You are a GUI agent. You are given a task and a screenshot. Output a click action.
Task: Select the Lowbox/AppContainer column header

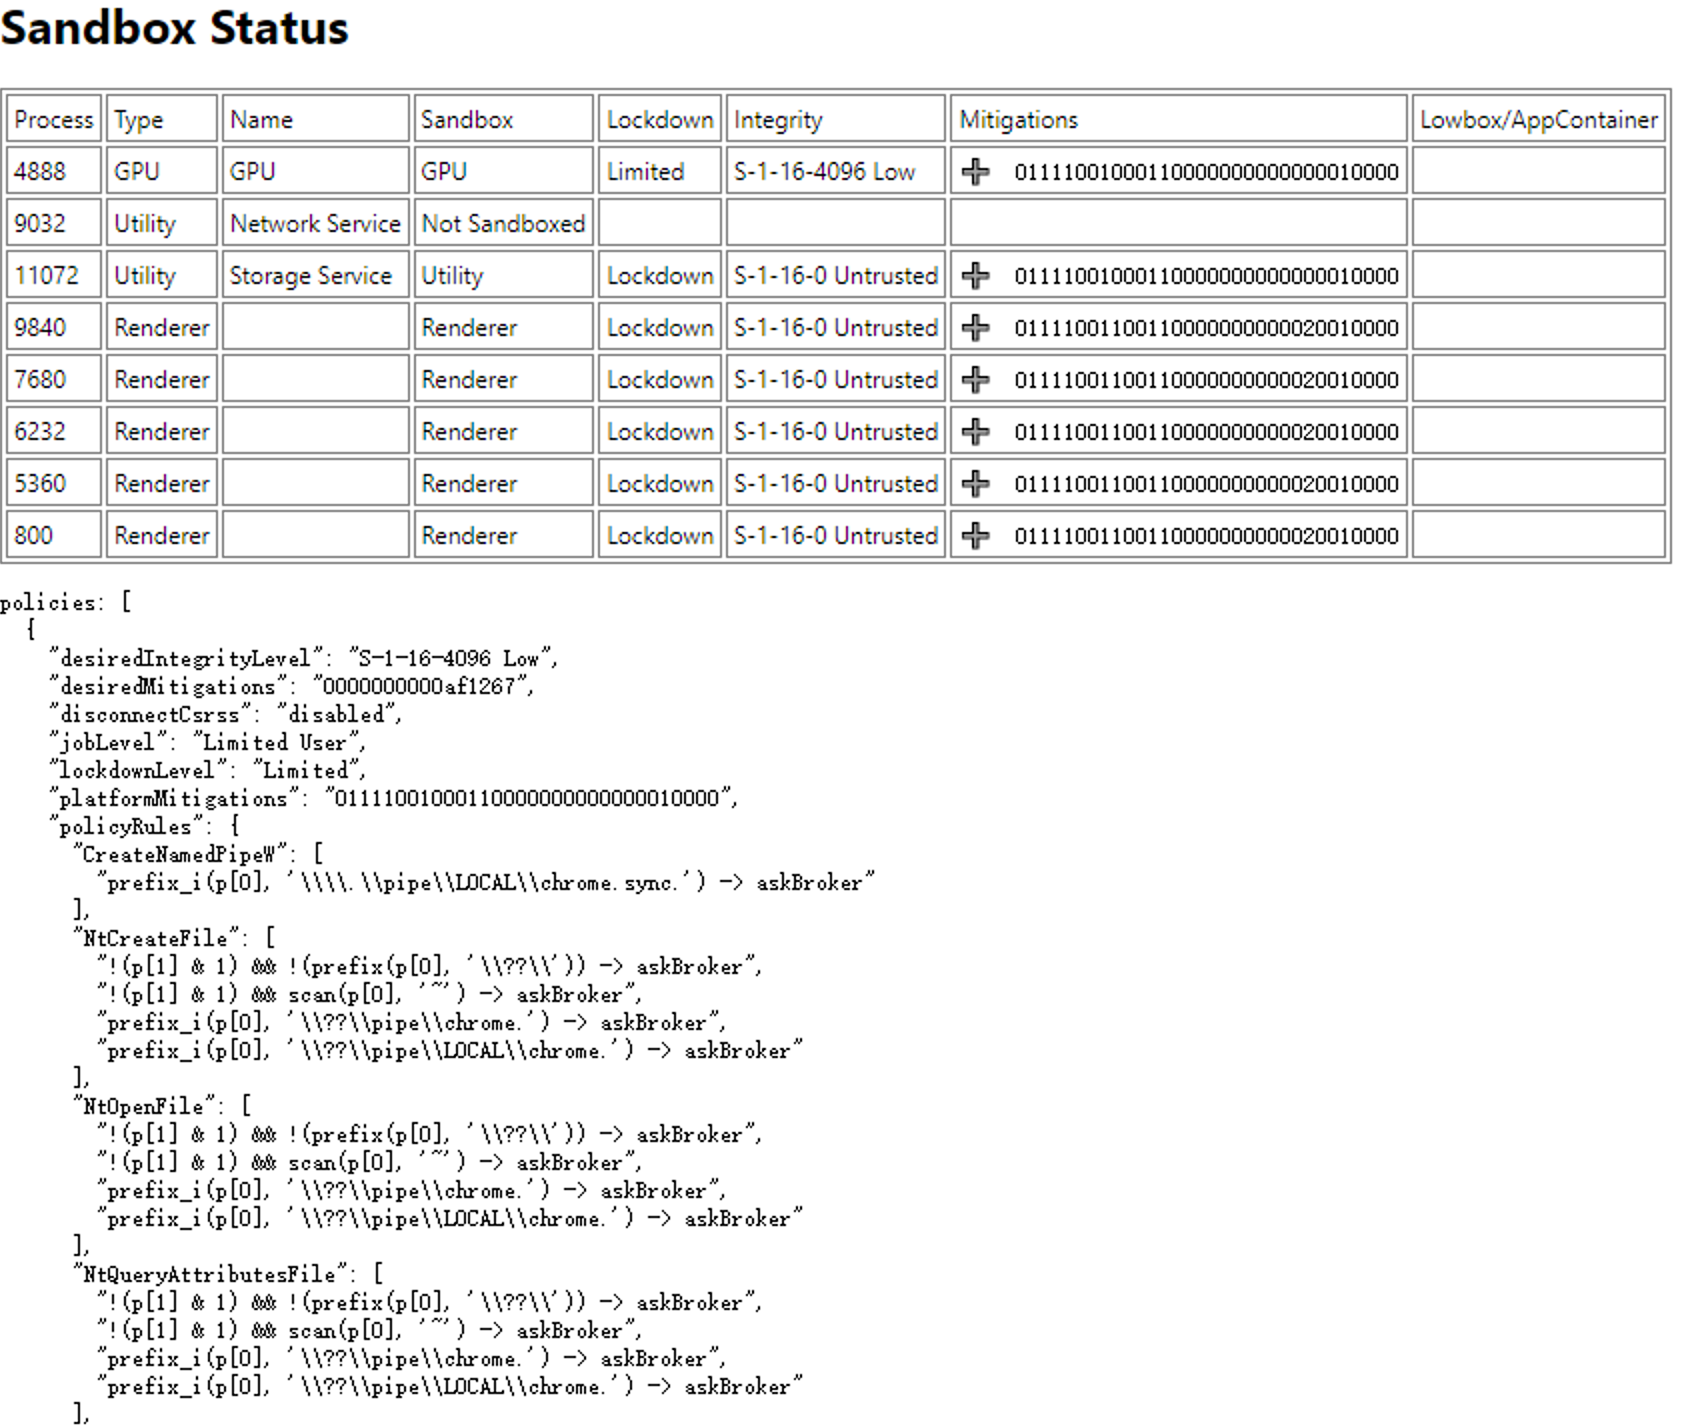1538,120
